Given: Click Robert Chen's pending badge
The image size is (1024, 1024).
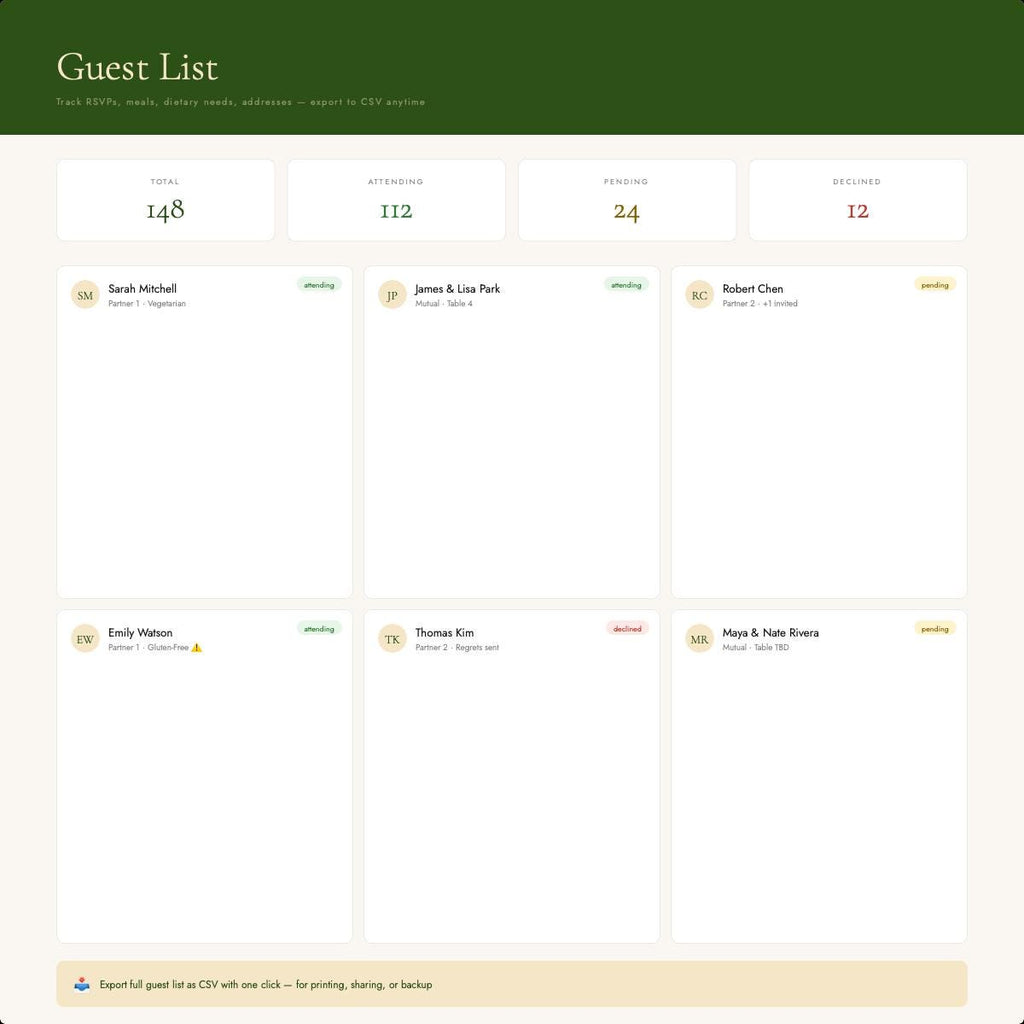Looking at the screenshot, I should [935, 285].
